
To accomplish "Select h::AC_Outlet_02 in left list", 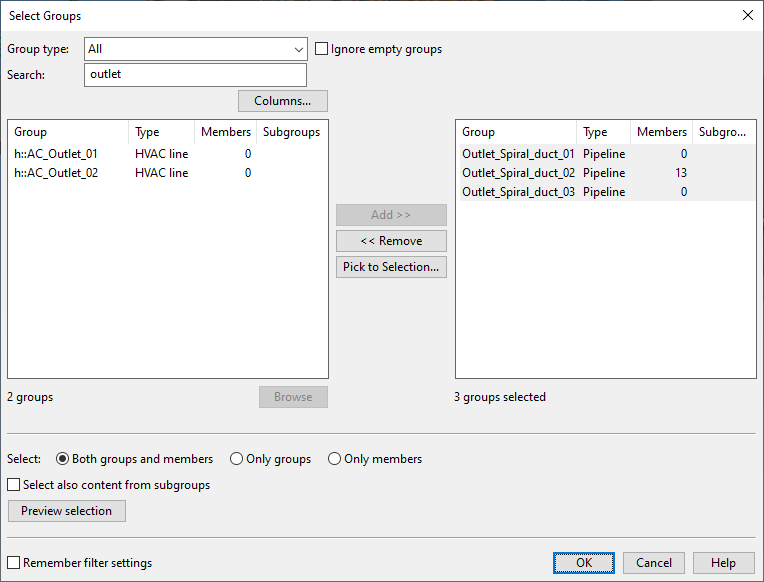I will tap(56, 173).
